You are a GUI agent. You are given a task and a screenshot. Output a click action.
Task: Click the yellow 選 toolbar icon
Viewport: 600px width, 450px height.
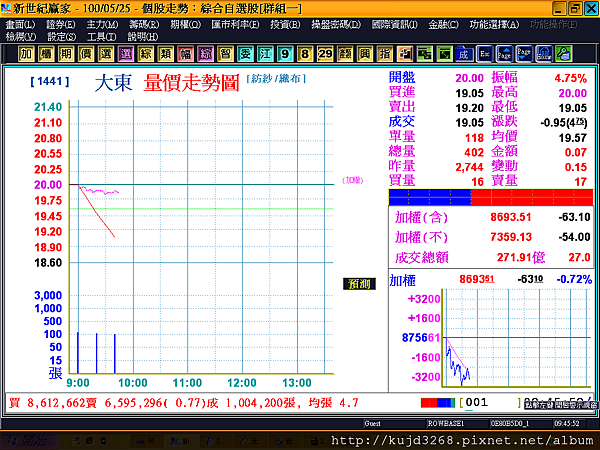[106, 54]
